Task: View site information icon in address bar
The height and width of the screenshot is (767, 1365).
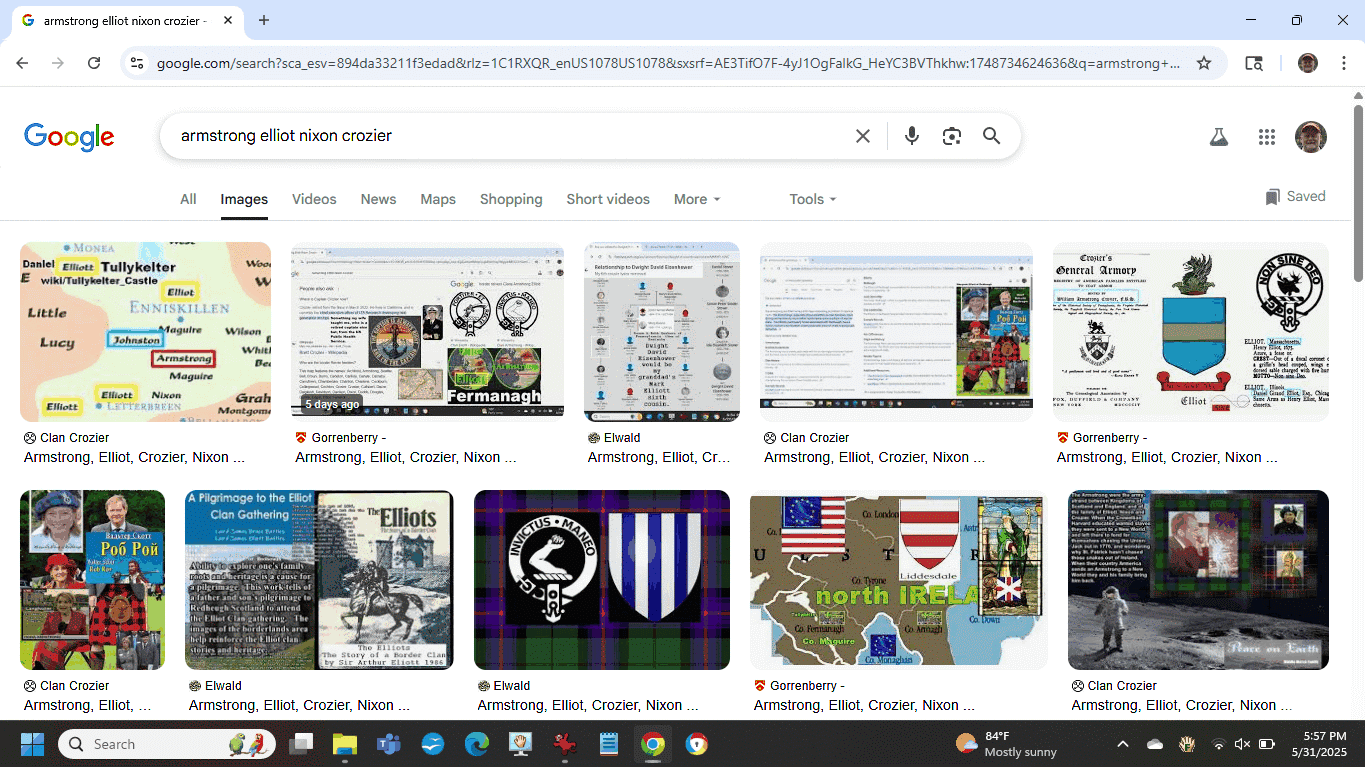Action: (137, 63)
